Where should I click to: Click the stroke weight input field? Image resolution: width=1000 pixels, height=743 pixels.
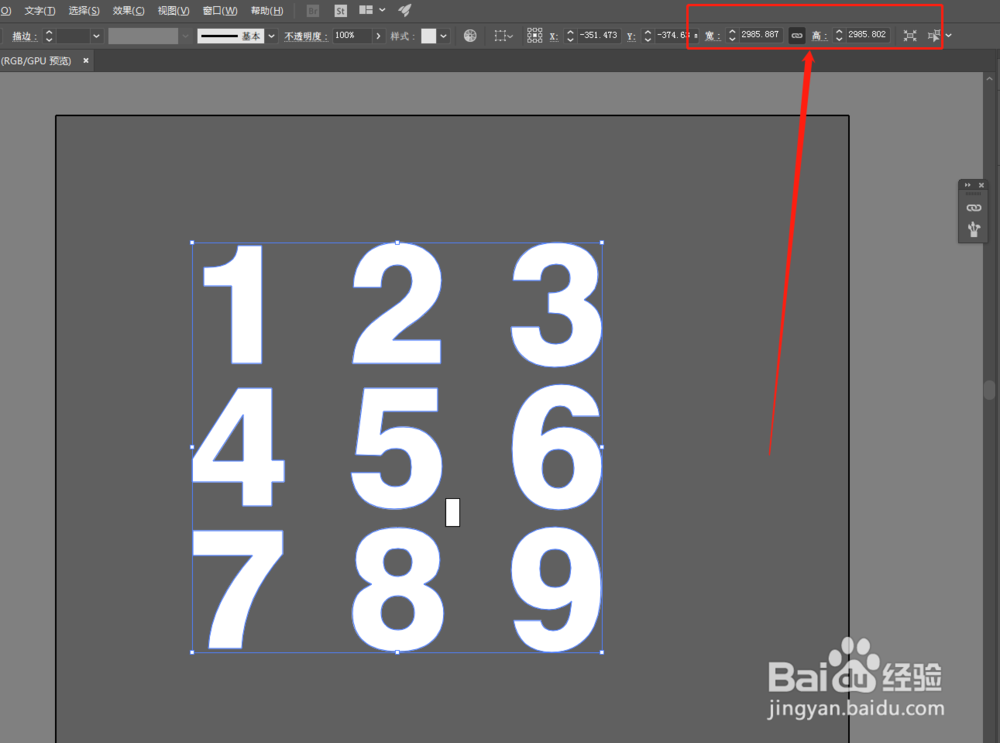click(x=73, y=36)
